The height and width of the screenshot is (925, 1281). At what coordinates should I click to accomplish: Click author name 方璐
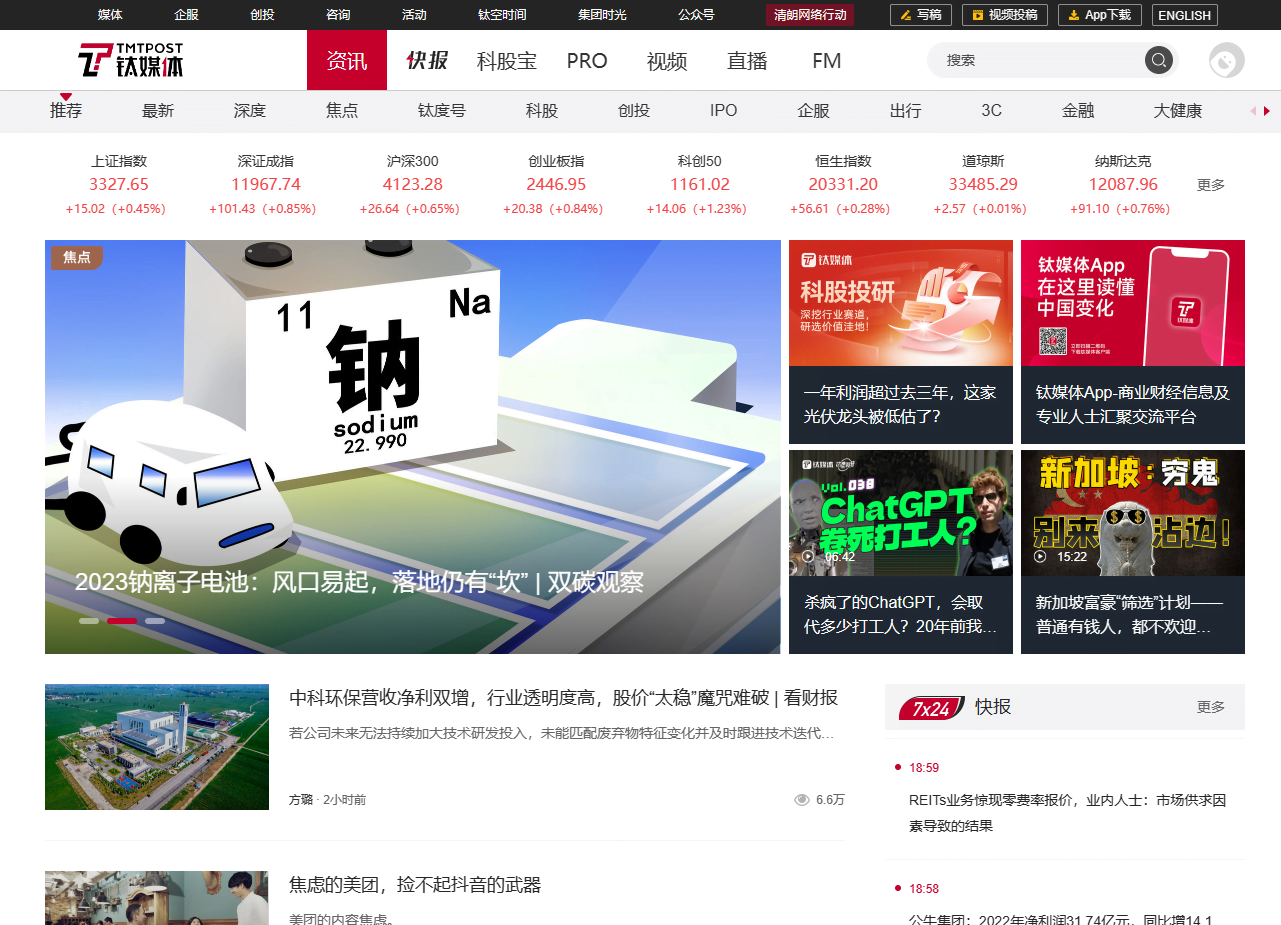[301, 800]
